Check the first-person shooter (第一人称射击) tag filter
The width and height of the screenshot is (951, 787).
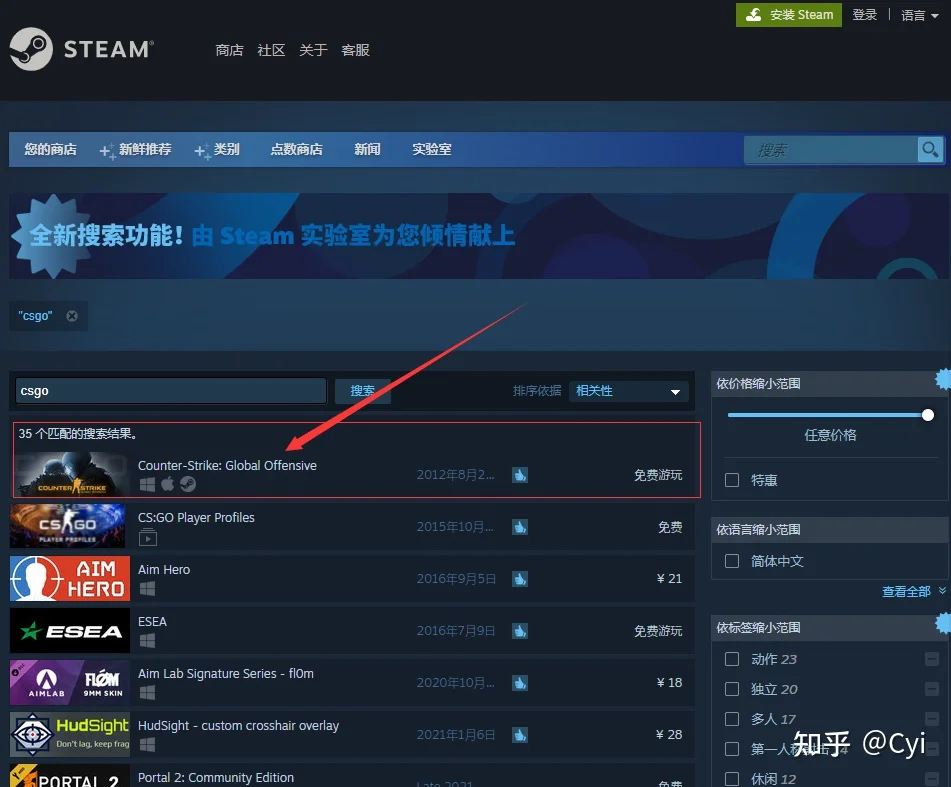pos(732,749)
